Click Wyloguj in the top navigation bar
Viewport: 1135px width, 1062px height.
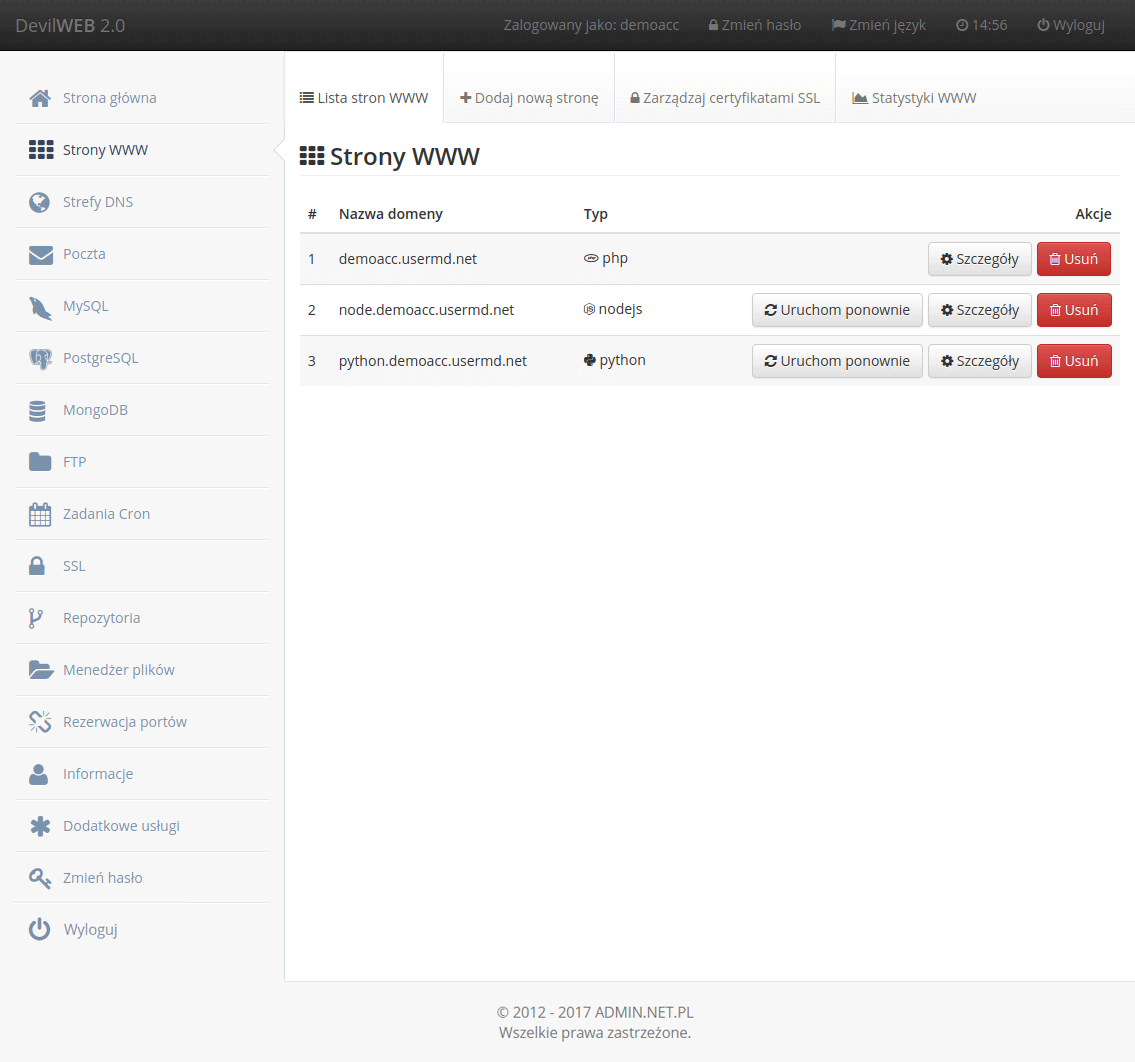pyautogui.click(x=1071, y=25)
